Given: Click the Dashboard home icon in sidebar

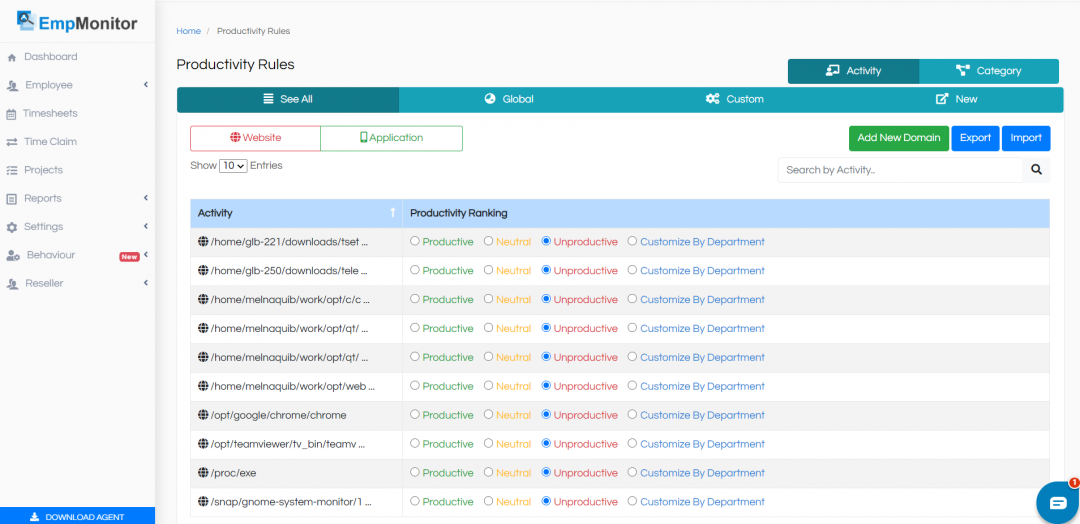Looking at the screenshot, I should point(12,58).
